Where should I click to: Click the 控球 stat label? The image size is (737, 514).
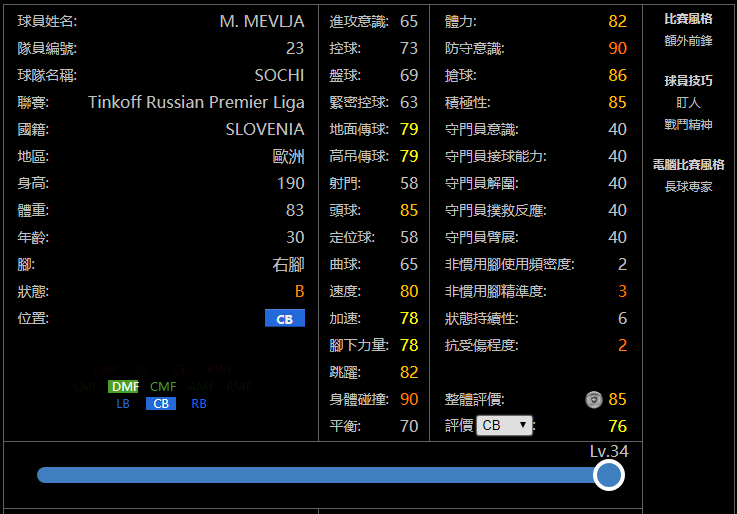[345, 48]
